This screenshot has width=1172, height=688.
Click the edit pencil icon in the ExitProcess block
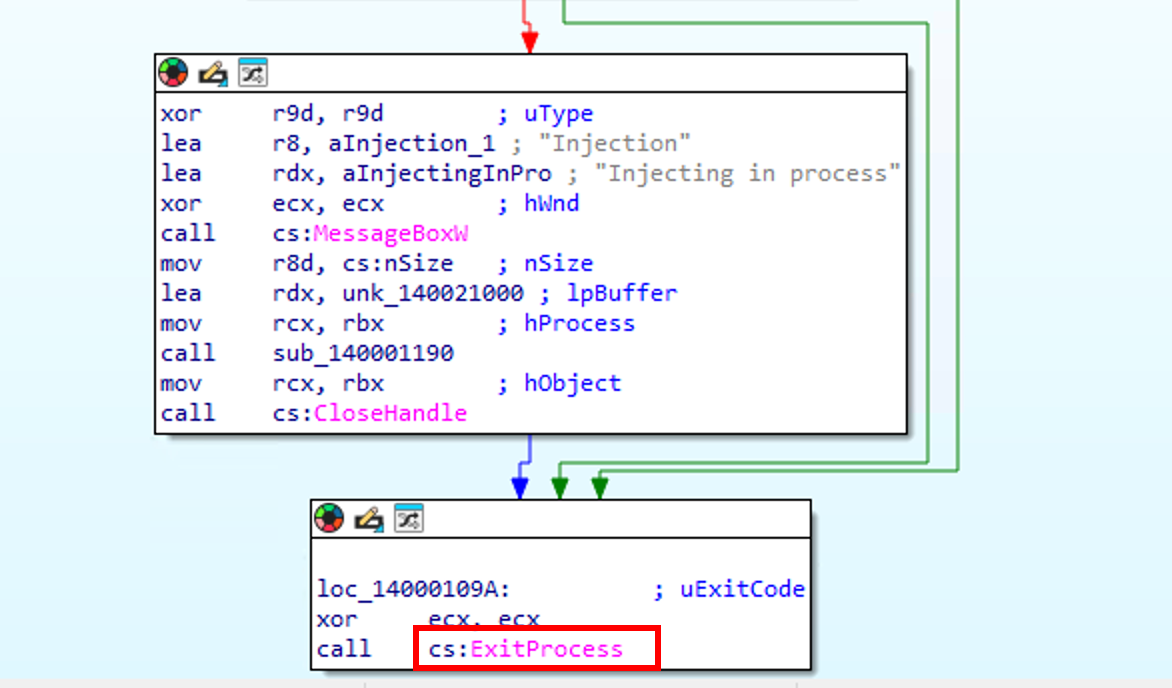369,518
